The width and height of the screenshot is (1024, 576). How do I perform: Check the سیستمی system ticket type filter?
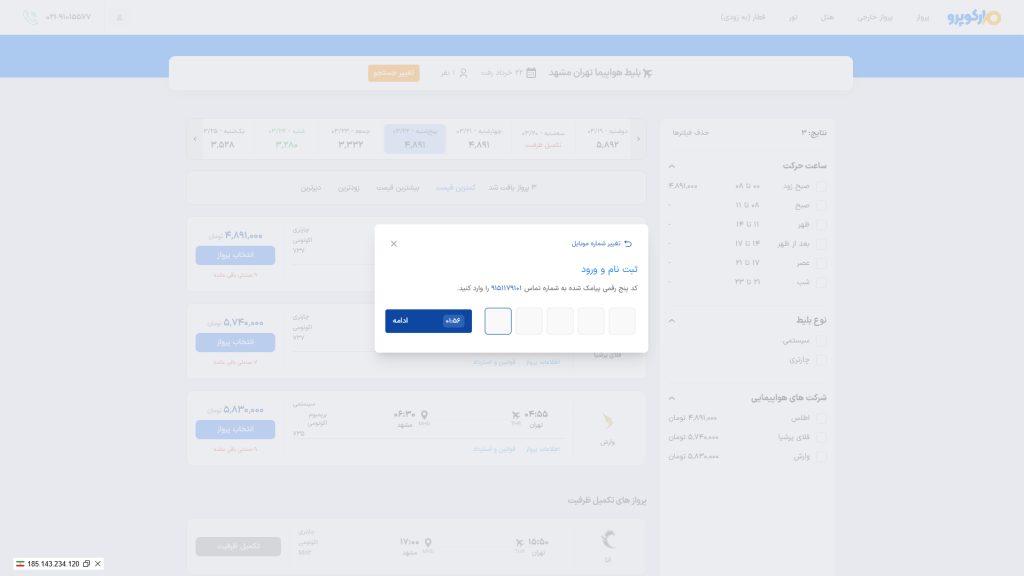pos(821,340)
